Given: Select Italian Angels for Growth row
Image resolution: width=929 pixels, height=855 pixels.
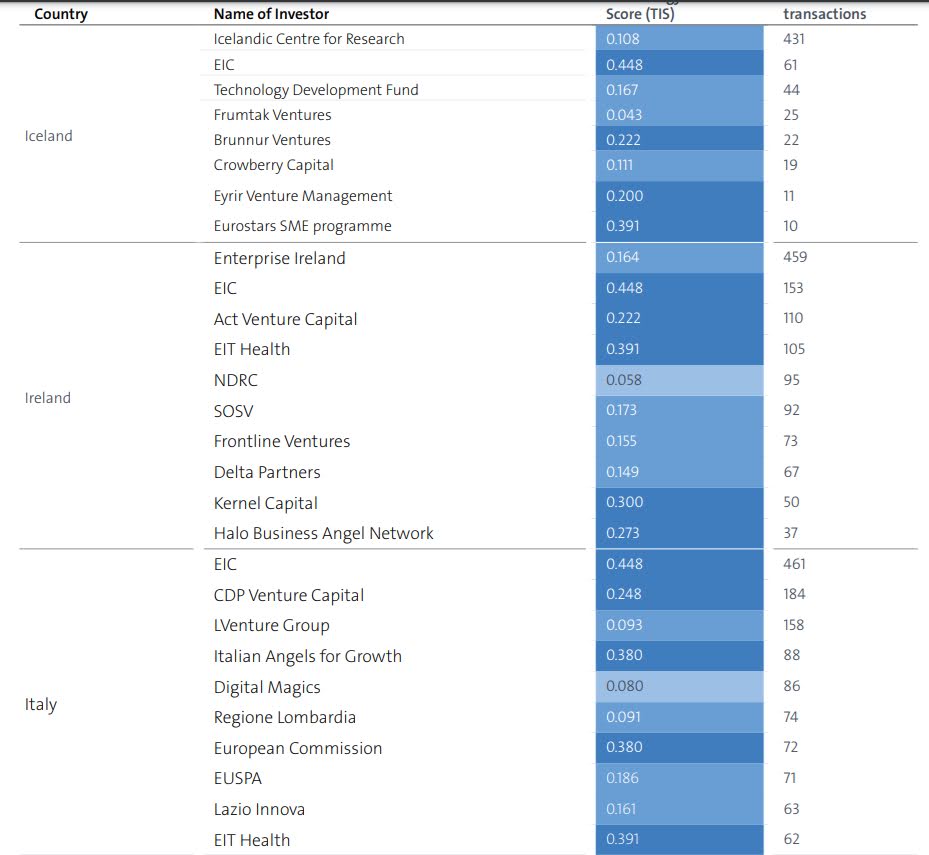Looking at the screenshot, I should (307, 657).
